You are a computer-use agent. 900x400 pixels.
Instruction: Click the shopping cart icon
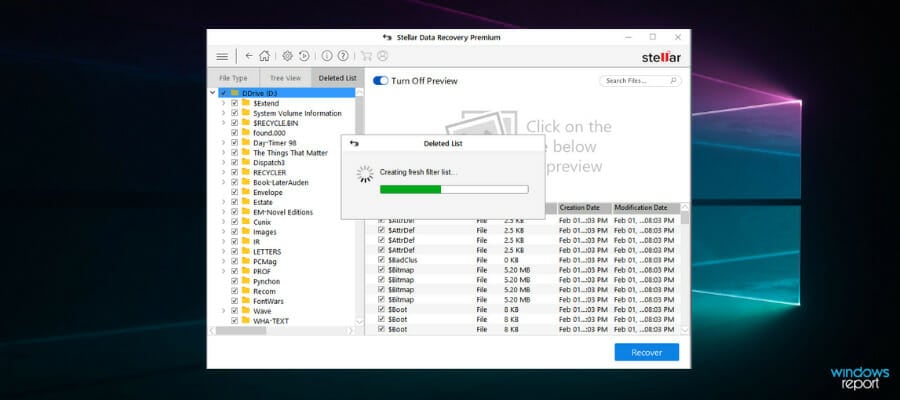point(366,56)
